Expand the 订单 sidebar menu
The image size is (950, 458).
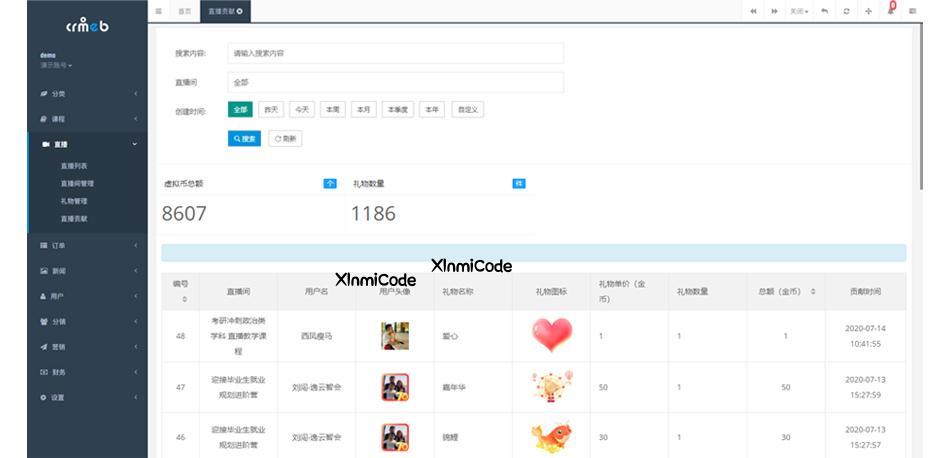coord(88,245)
